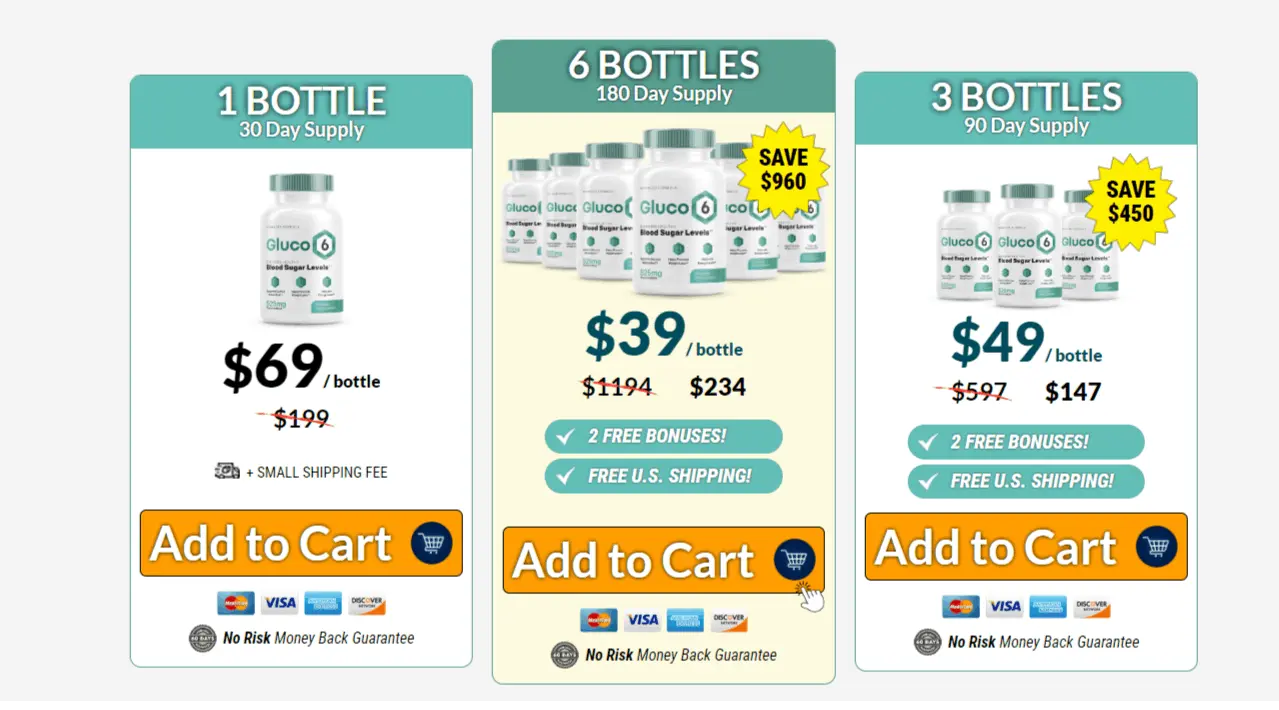Click the cart icon in the 3 Bottles card
Viewport: 1279px width, 710px height.
(x=1157, y=547)
